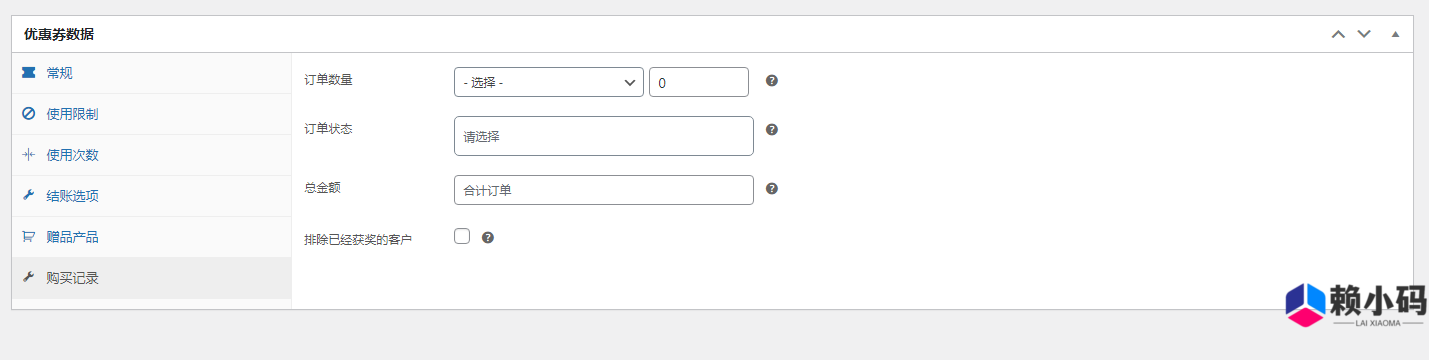1429x360 pixels.
Task: Click help icon next to 总金额
Action: [x=772, y=189]
